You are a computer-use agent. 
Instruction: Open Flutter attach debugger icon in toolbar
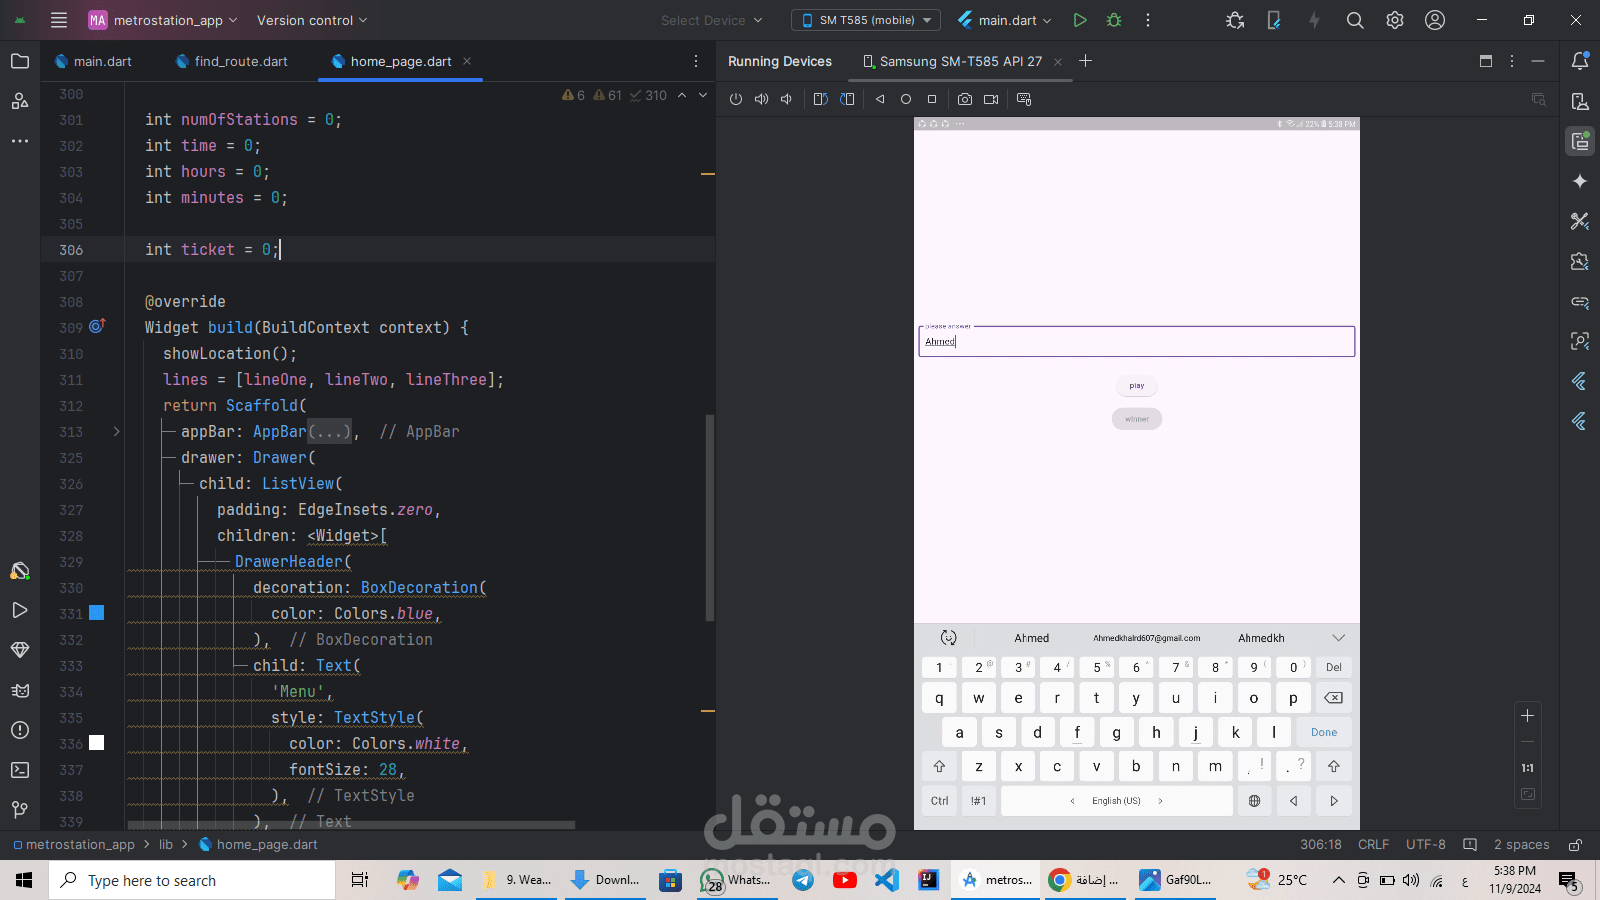pos(1274,20)
